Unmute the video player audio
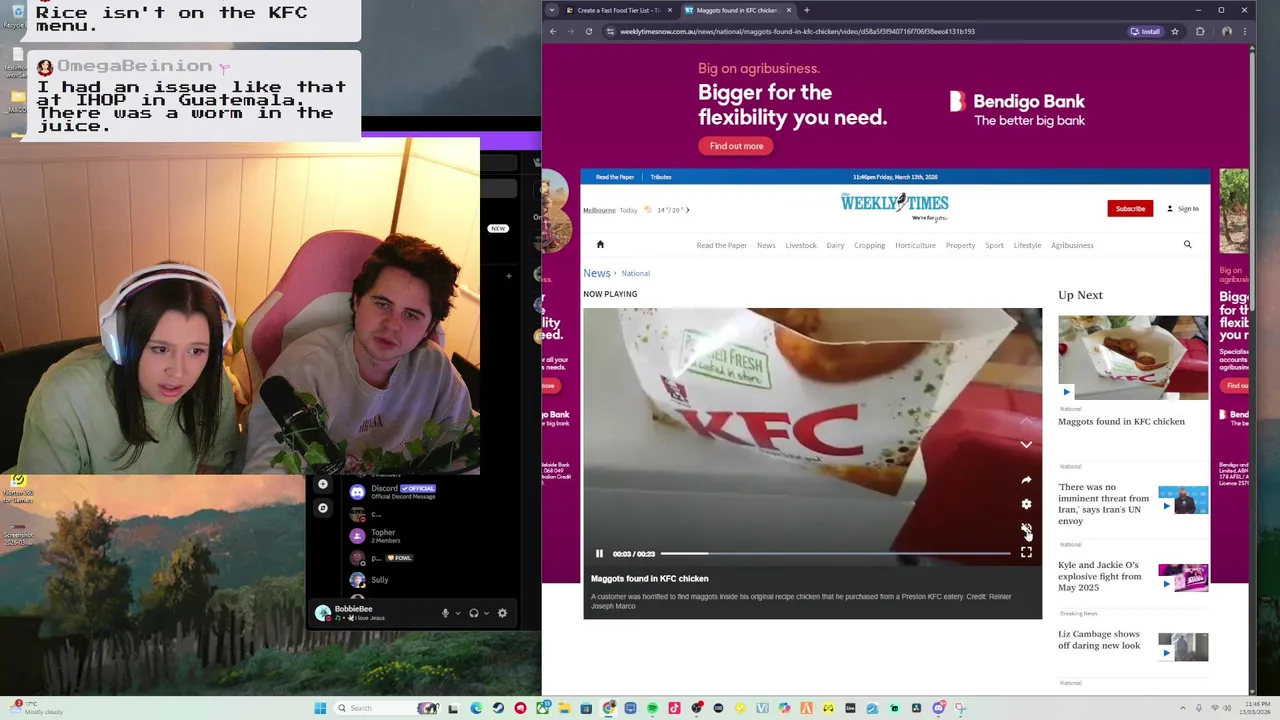1280x720 pixels. pos(1026,528)
